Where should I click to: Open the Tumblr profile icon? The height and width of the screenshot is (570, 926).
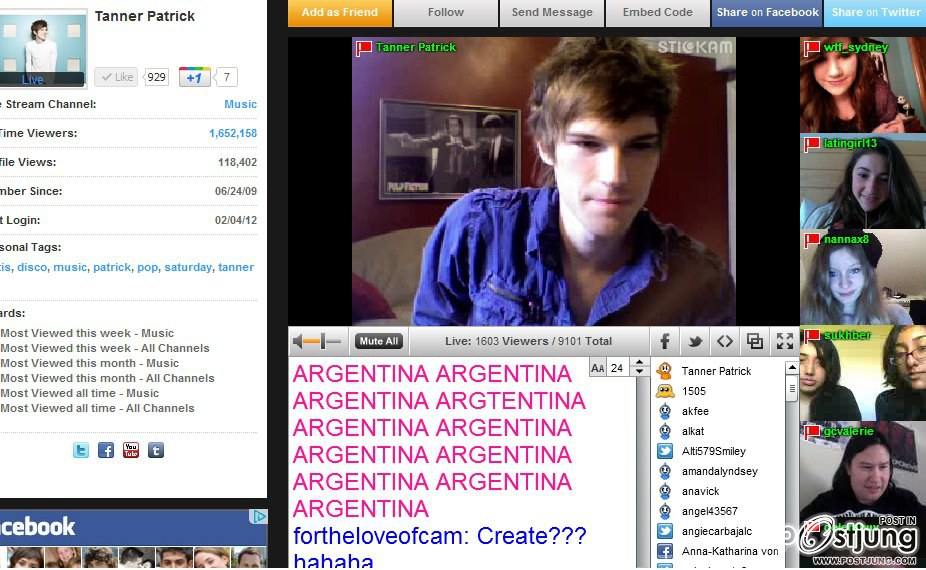[x=156, y=451]
